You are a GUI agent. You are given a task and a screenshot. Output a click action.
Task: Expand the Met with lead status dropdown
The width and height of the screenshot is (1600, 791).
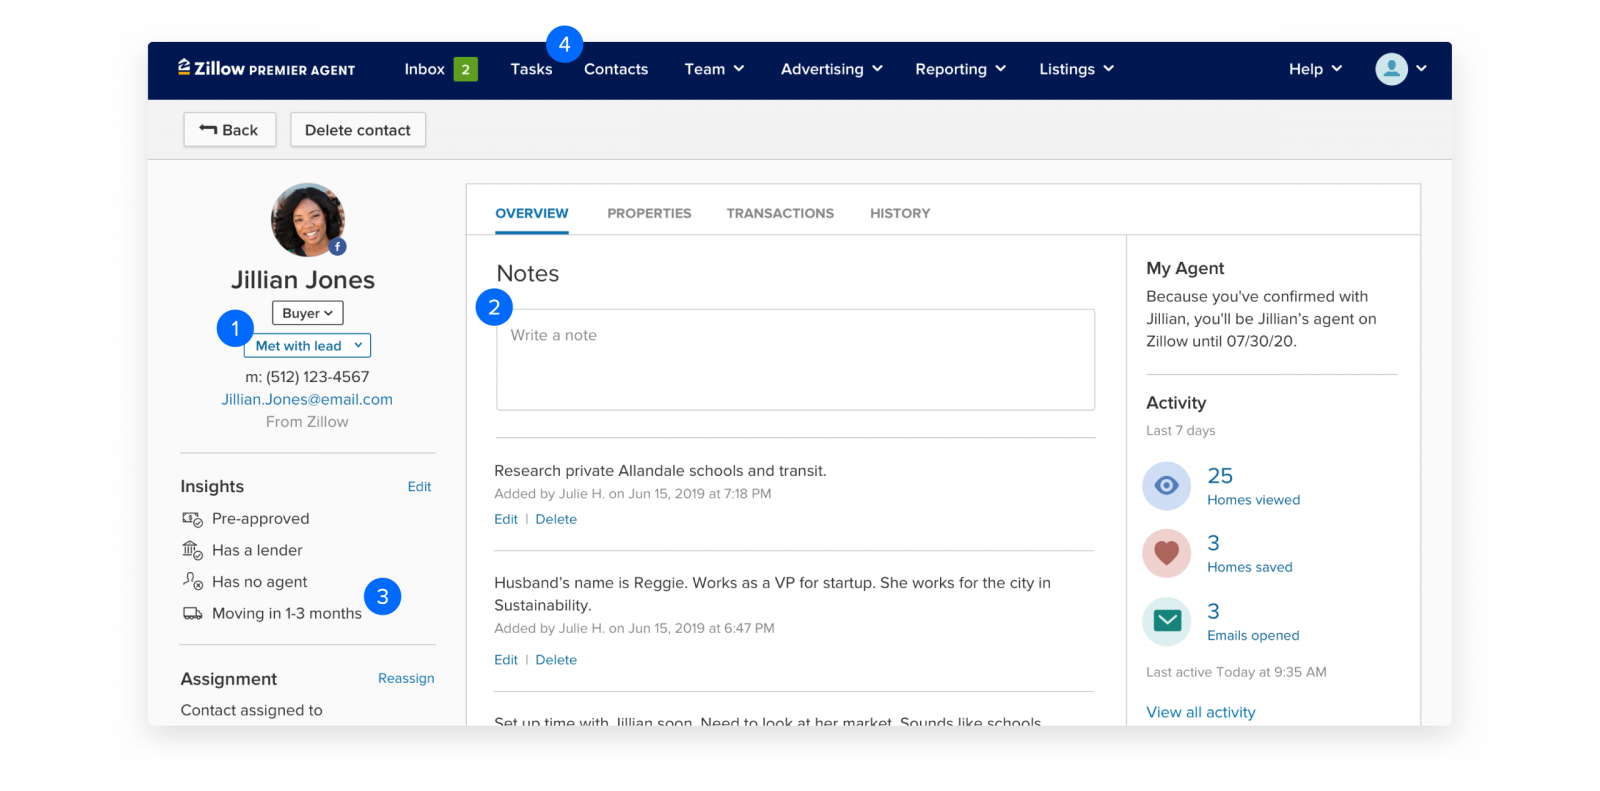click(308, 346)
